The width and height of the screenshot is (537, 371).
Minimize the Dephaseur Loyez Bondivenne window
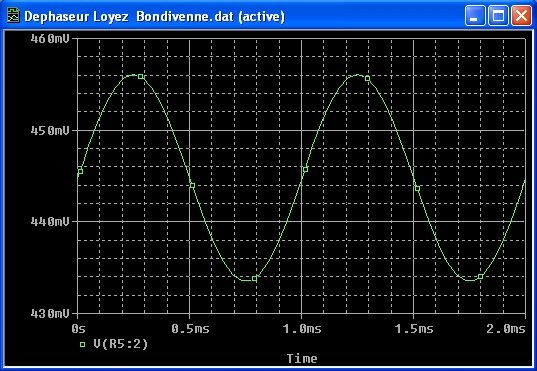[475, 16]
